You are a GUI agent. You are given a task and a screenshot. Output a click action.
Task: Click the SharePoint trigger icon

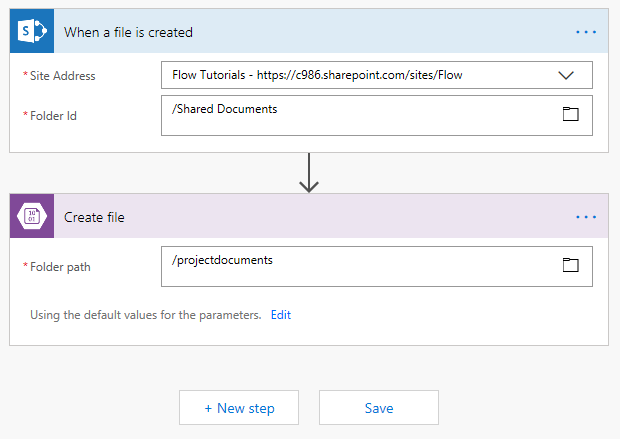point(30,31)
